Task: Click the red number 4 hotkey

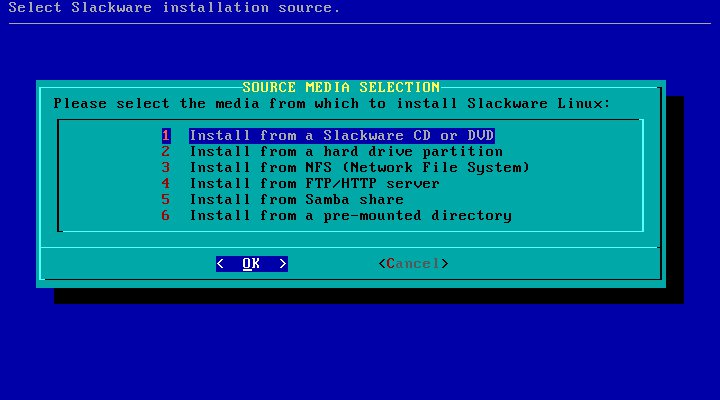Action: tap(166, 184)
